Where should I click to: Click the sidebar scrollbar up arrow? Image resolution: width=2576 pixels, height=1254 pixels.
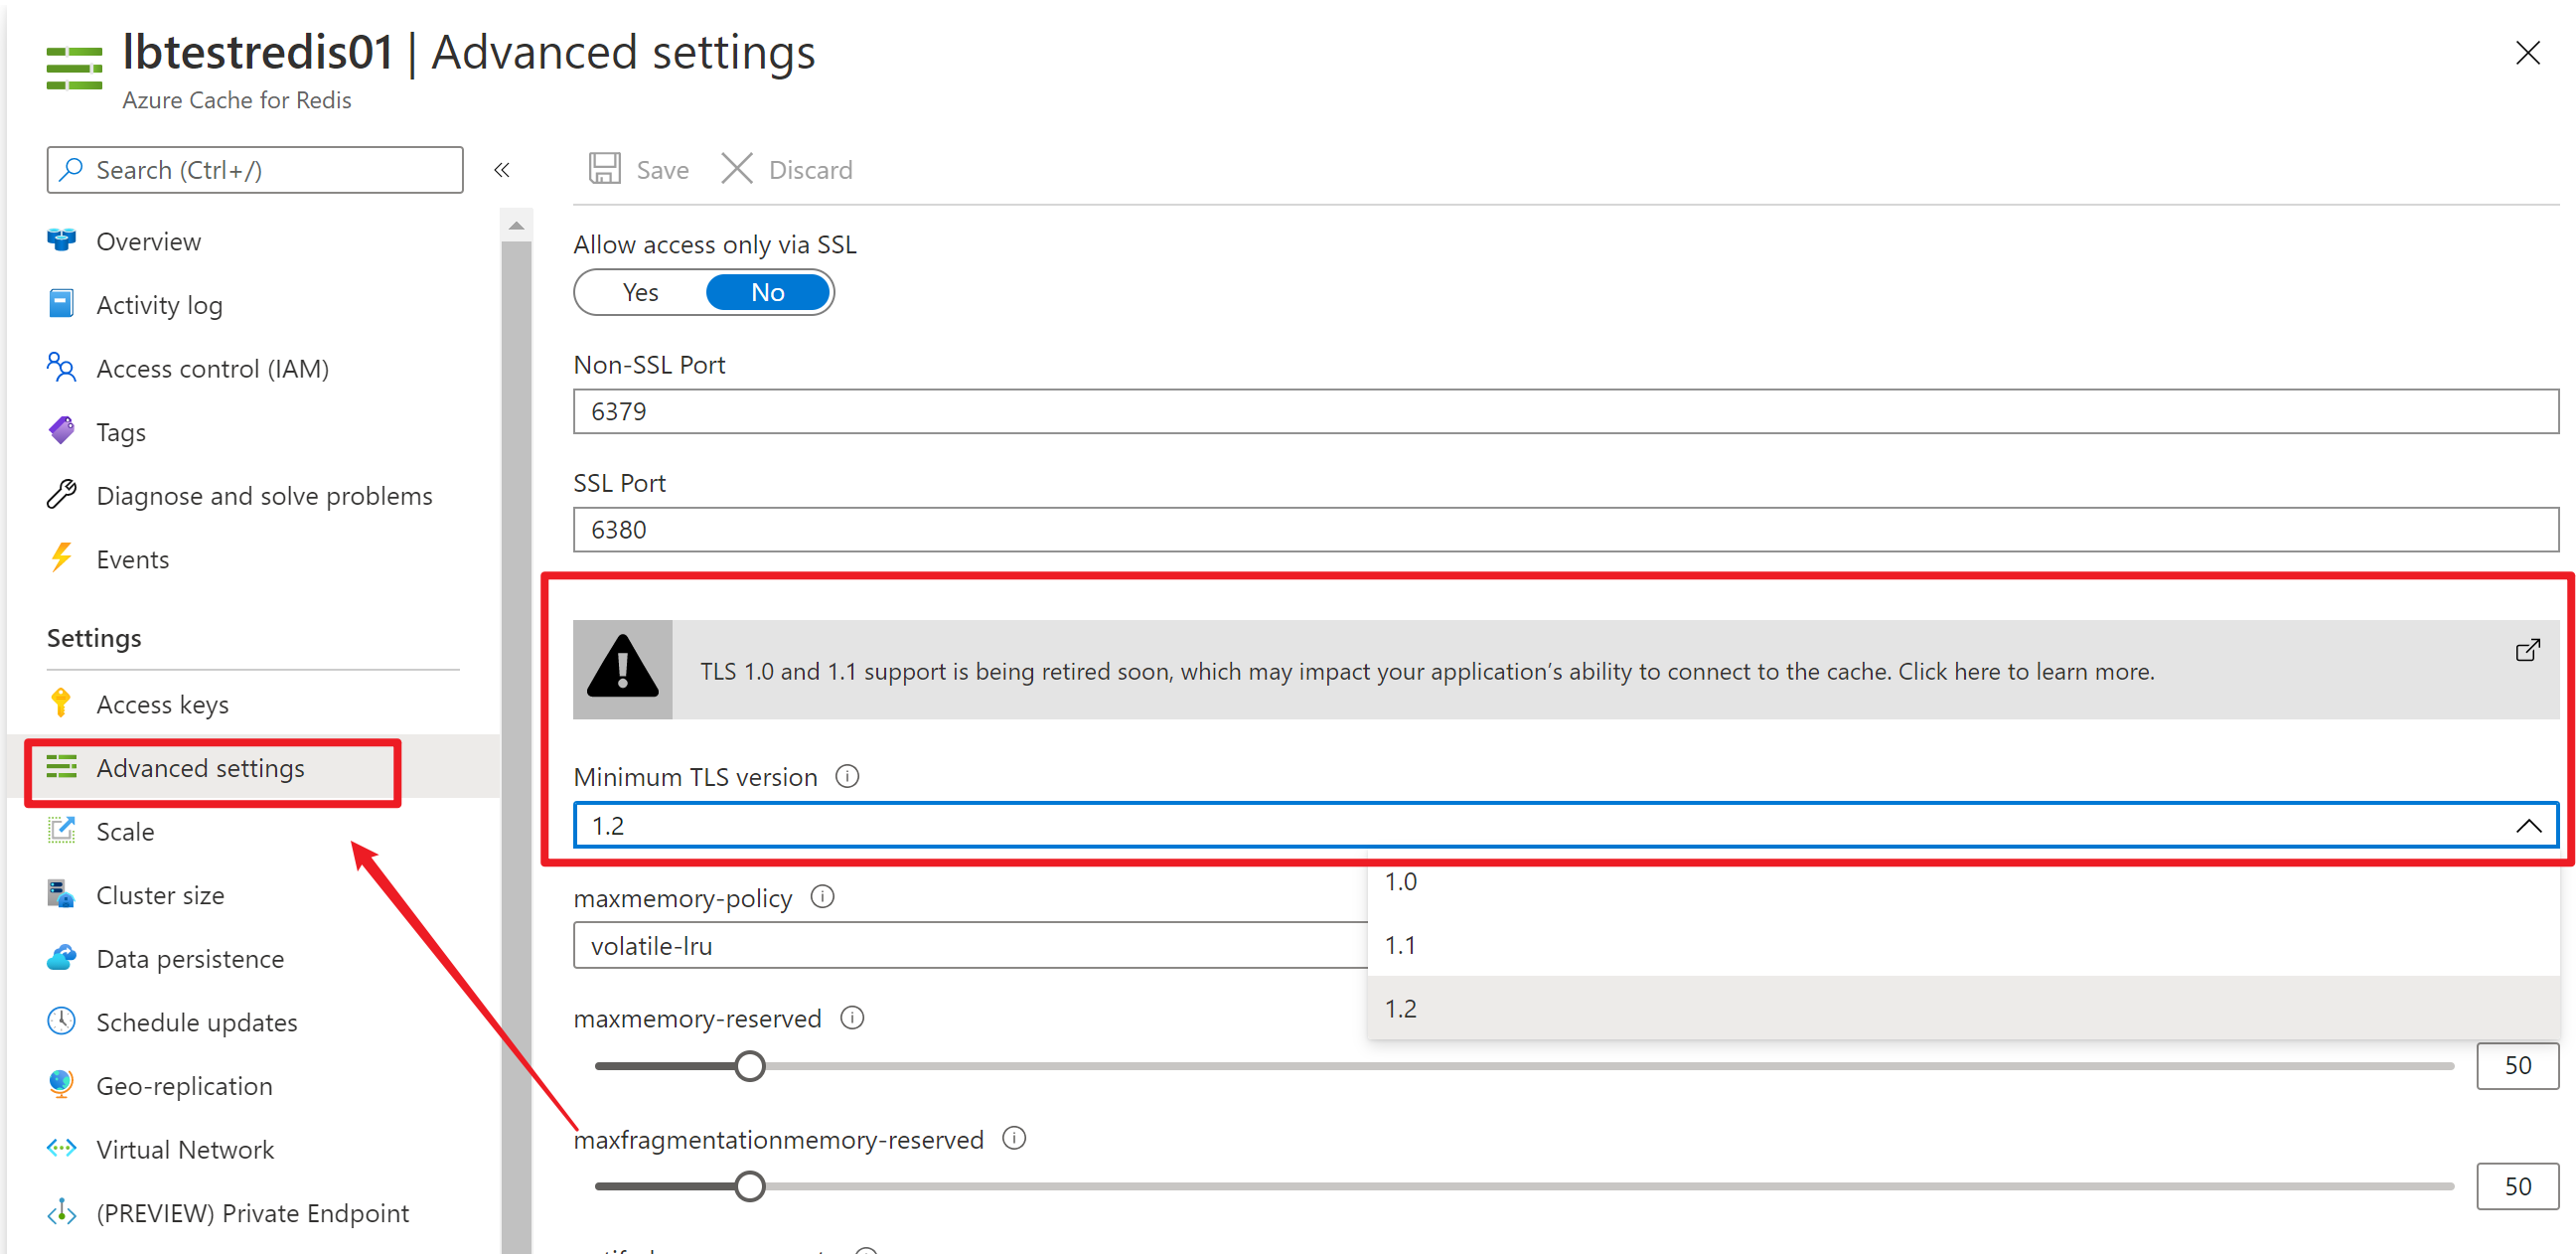click(x=516, y=225)
